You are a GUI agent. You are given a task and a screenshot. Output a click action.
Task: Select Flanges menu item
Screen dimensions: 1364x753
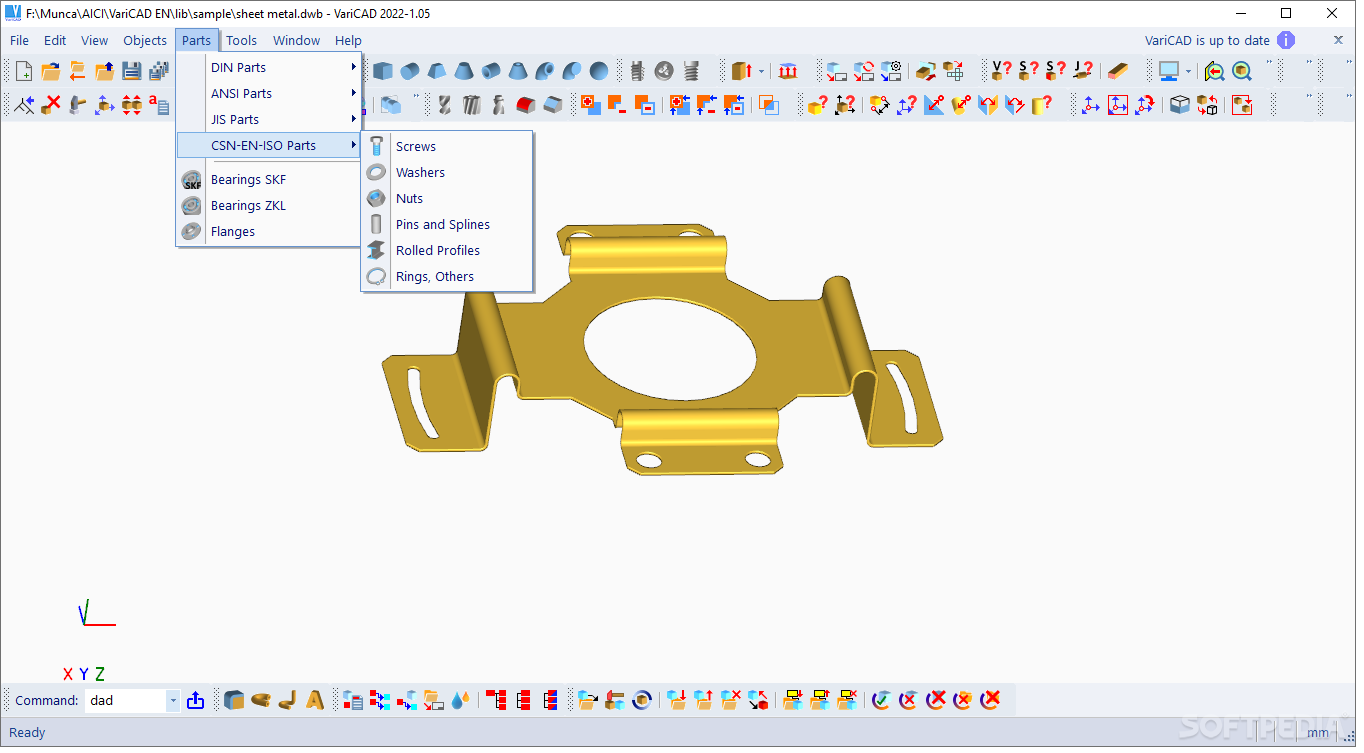[x=269, y=231]
